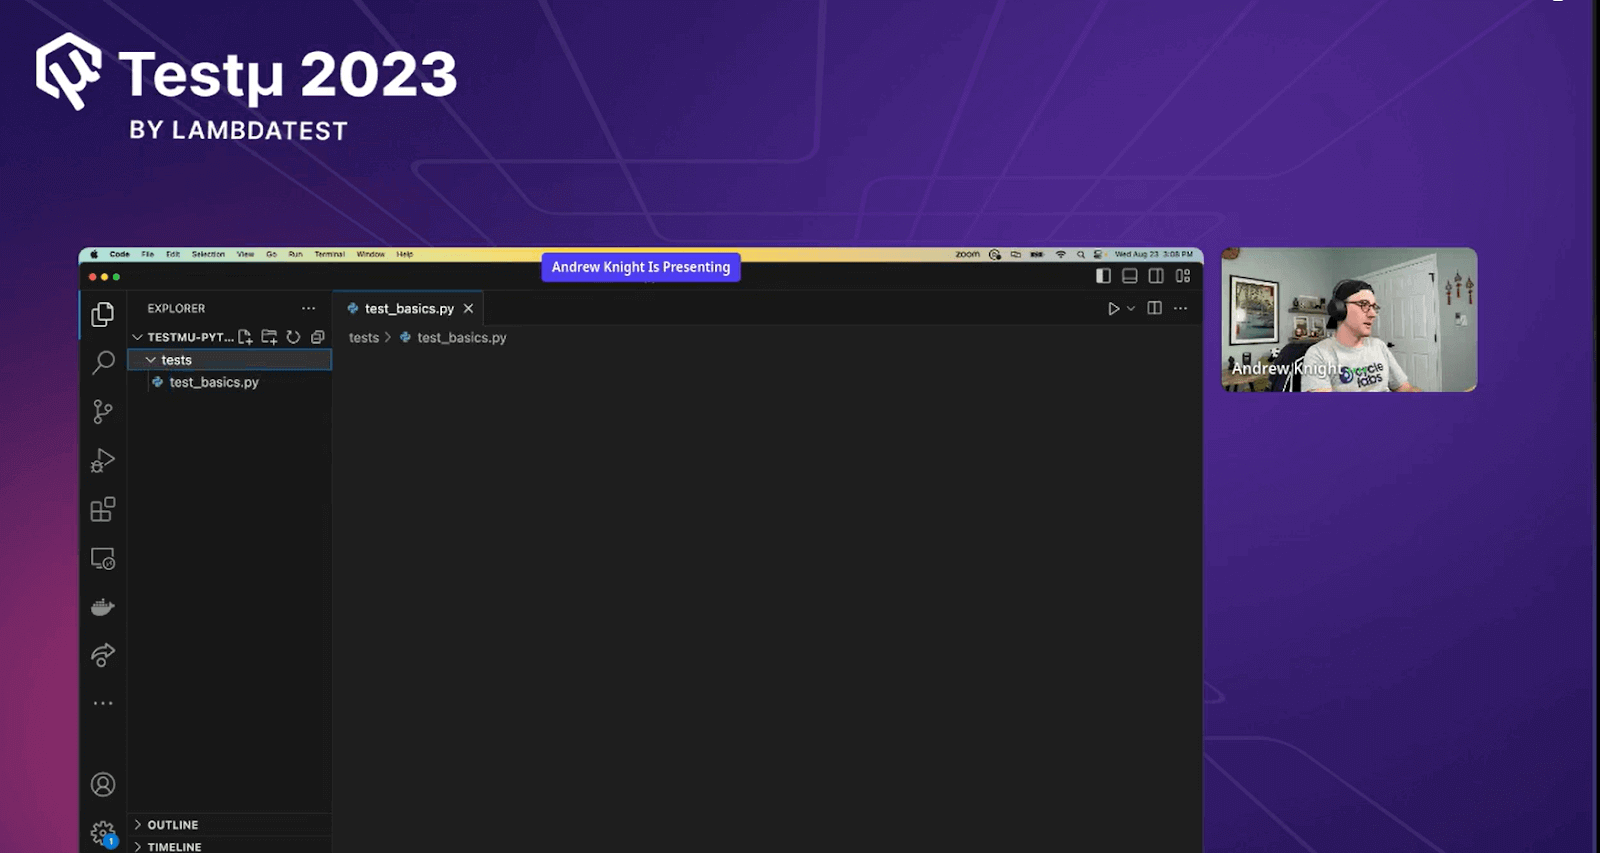This screenshot has height=853, width=1600.
Task: Close the test_basics.py tab
Action: coord(468,308)
